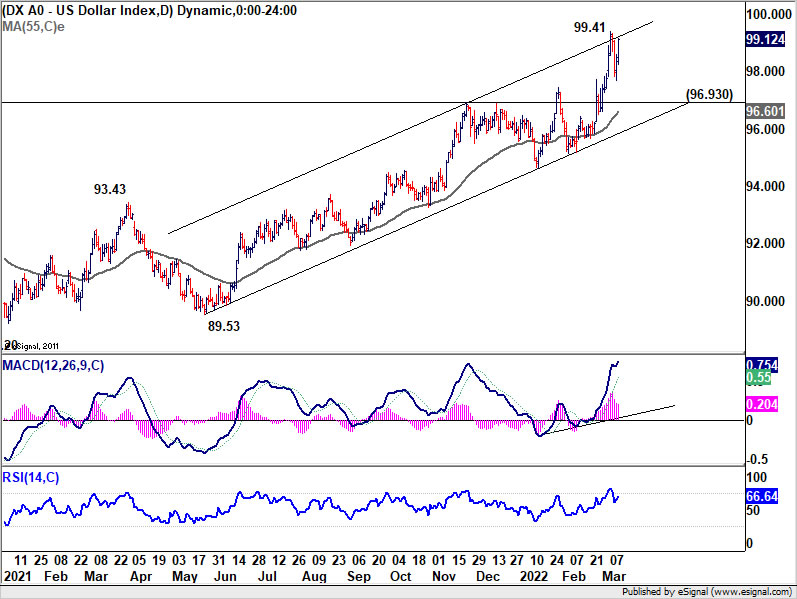The height and width of the screenshot is (599, 797).
Task: Click the -0.5 MACD axis label
Action: point(757,459)
